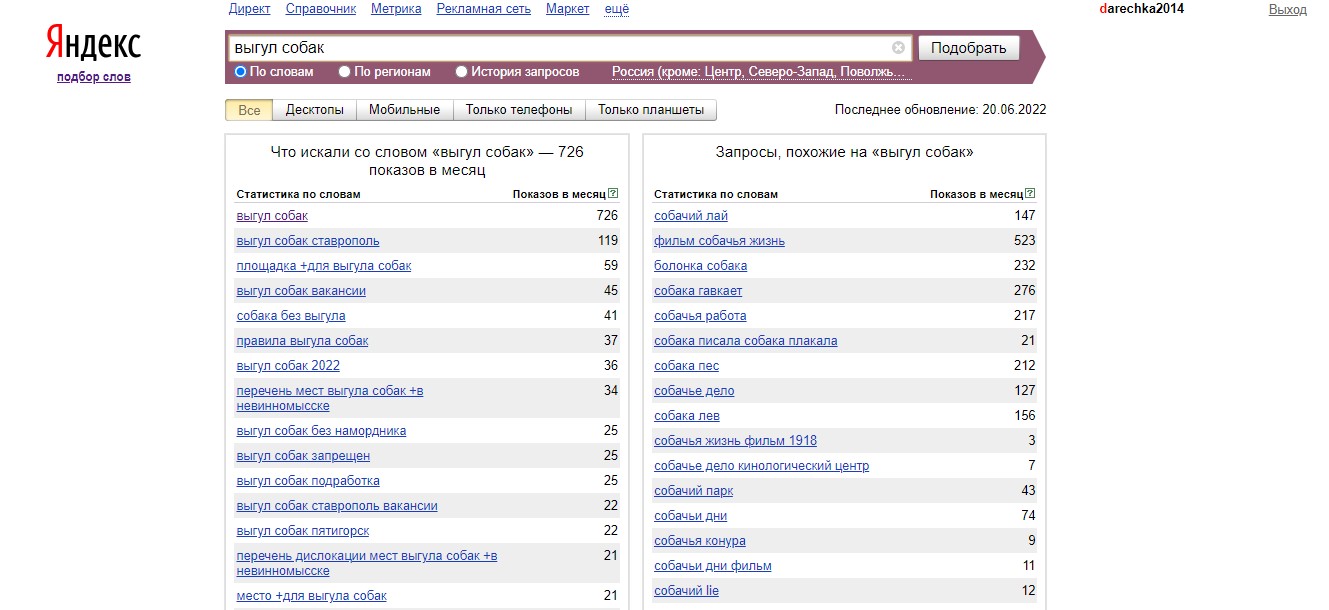The height and width of the screenshot is (610, 1329).
Task: Select the "По словам" radio button
Action: point(241,72)
